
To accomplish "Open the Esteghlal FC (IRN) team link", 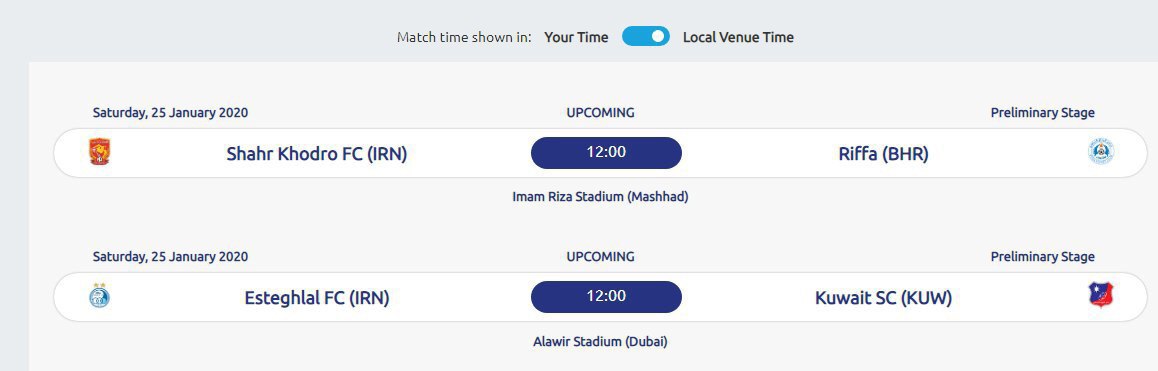I will 317,298.
